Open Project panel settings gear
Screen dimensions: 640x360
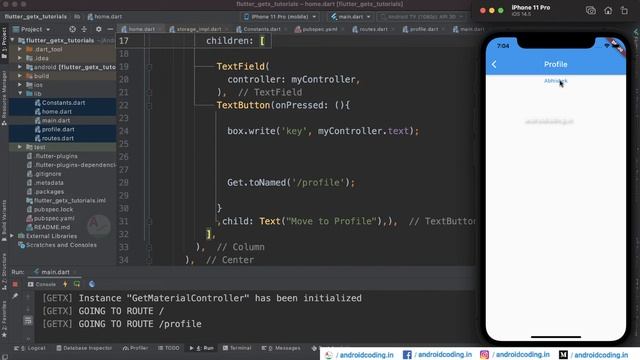[98, 29]
